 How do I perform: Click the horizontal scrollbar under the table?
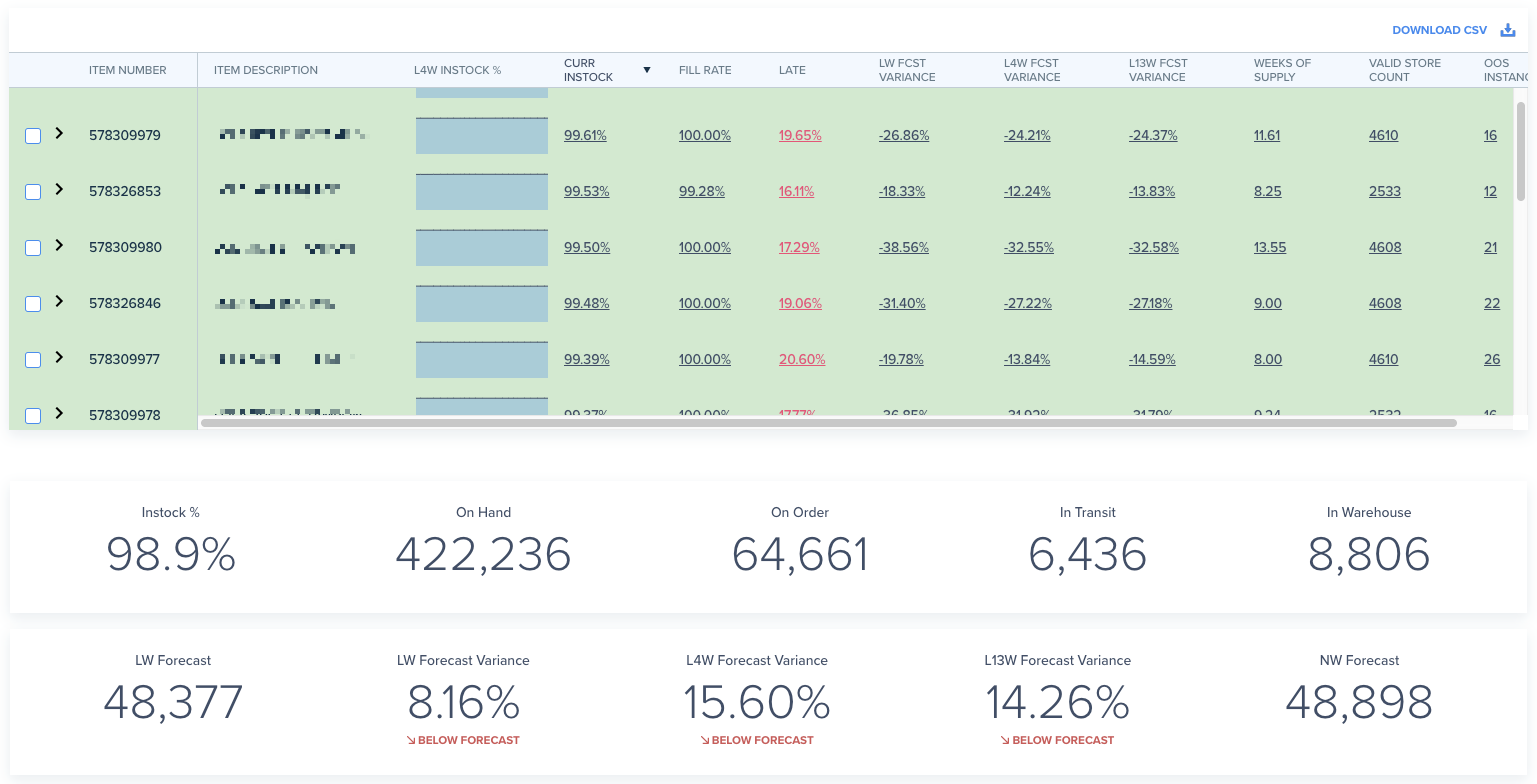pyautogui.click(x=828, y=423)
